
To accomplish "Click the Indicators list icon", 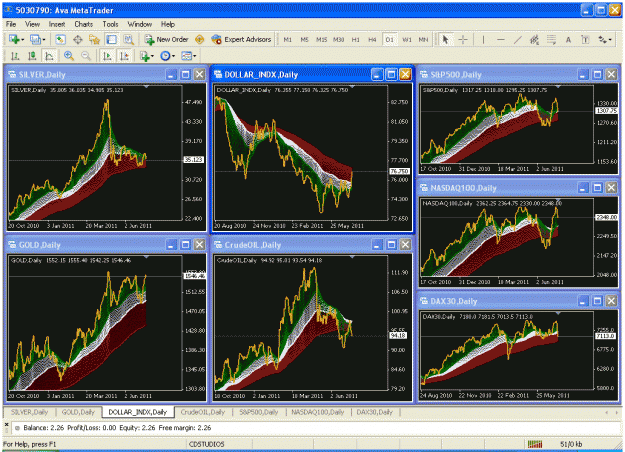I will click(x=145, y=56).
